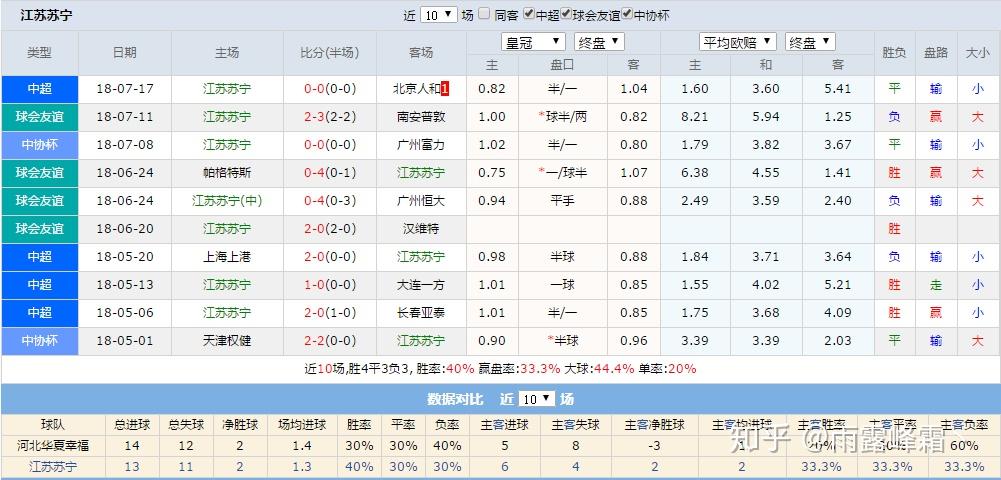The width and height of the screenshot is (1001, 480).
Task: Open the 数据对比 近 10 场 dropdown
Action: (537, 399)
